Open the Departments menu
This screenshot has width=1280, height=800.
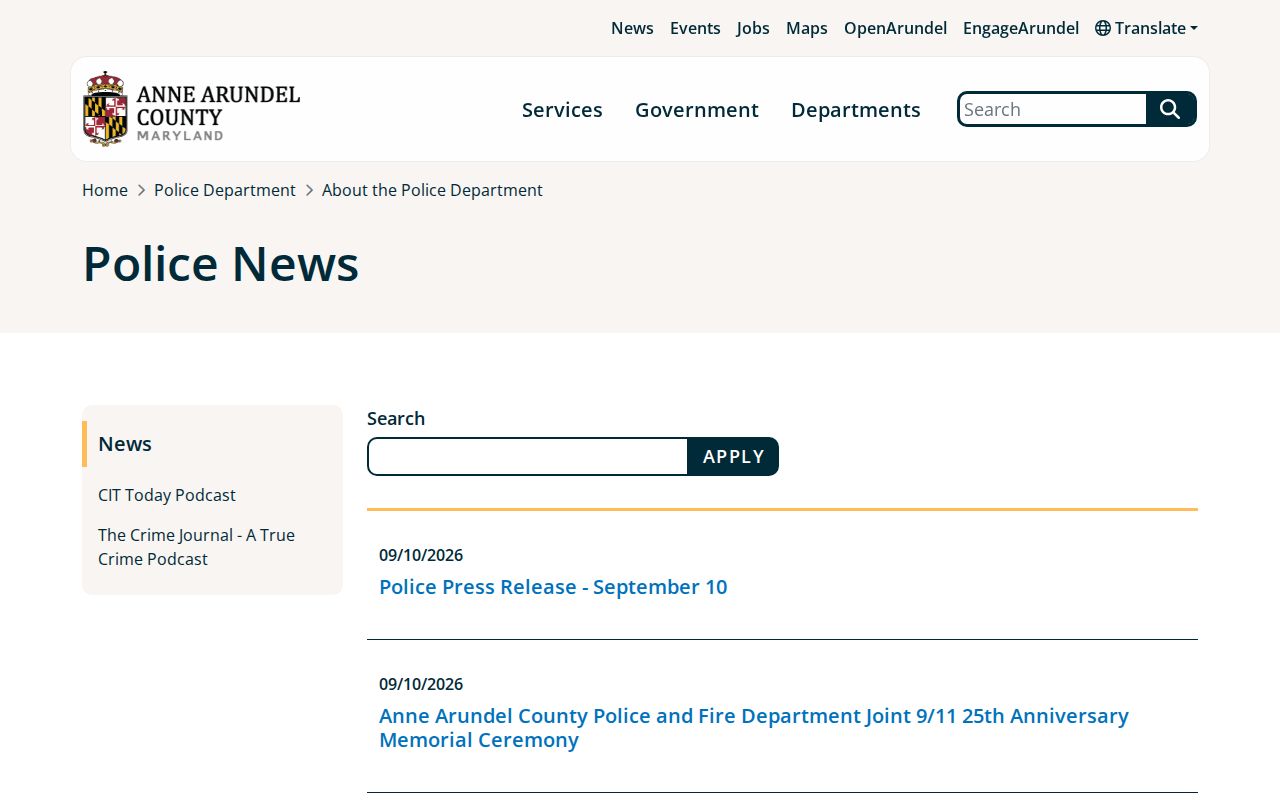[x=856, y=109]
